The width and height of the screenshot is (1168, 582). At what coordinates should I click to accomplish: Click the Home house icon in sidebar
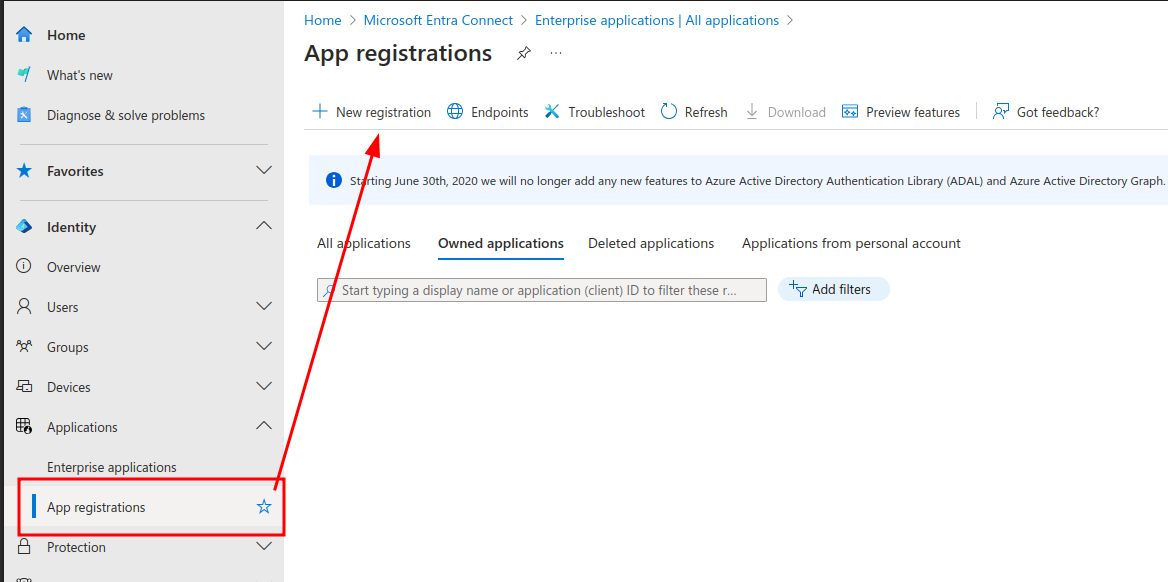(x=25, y=35)
